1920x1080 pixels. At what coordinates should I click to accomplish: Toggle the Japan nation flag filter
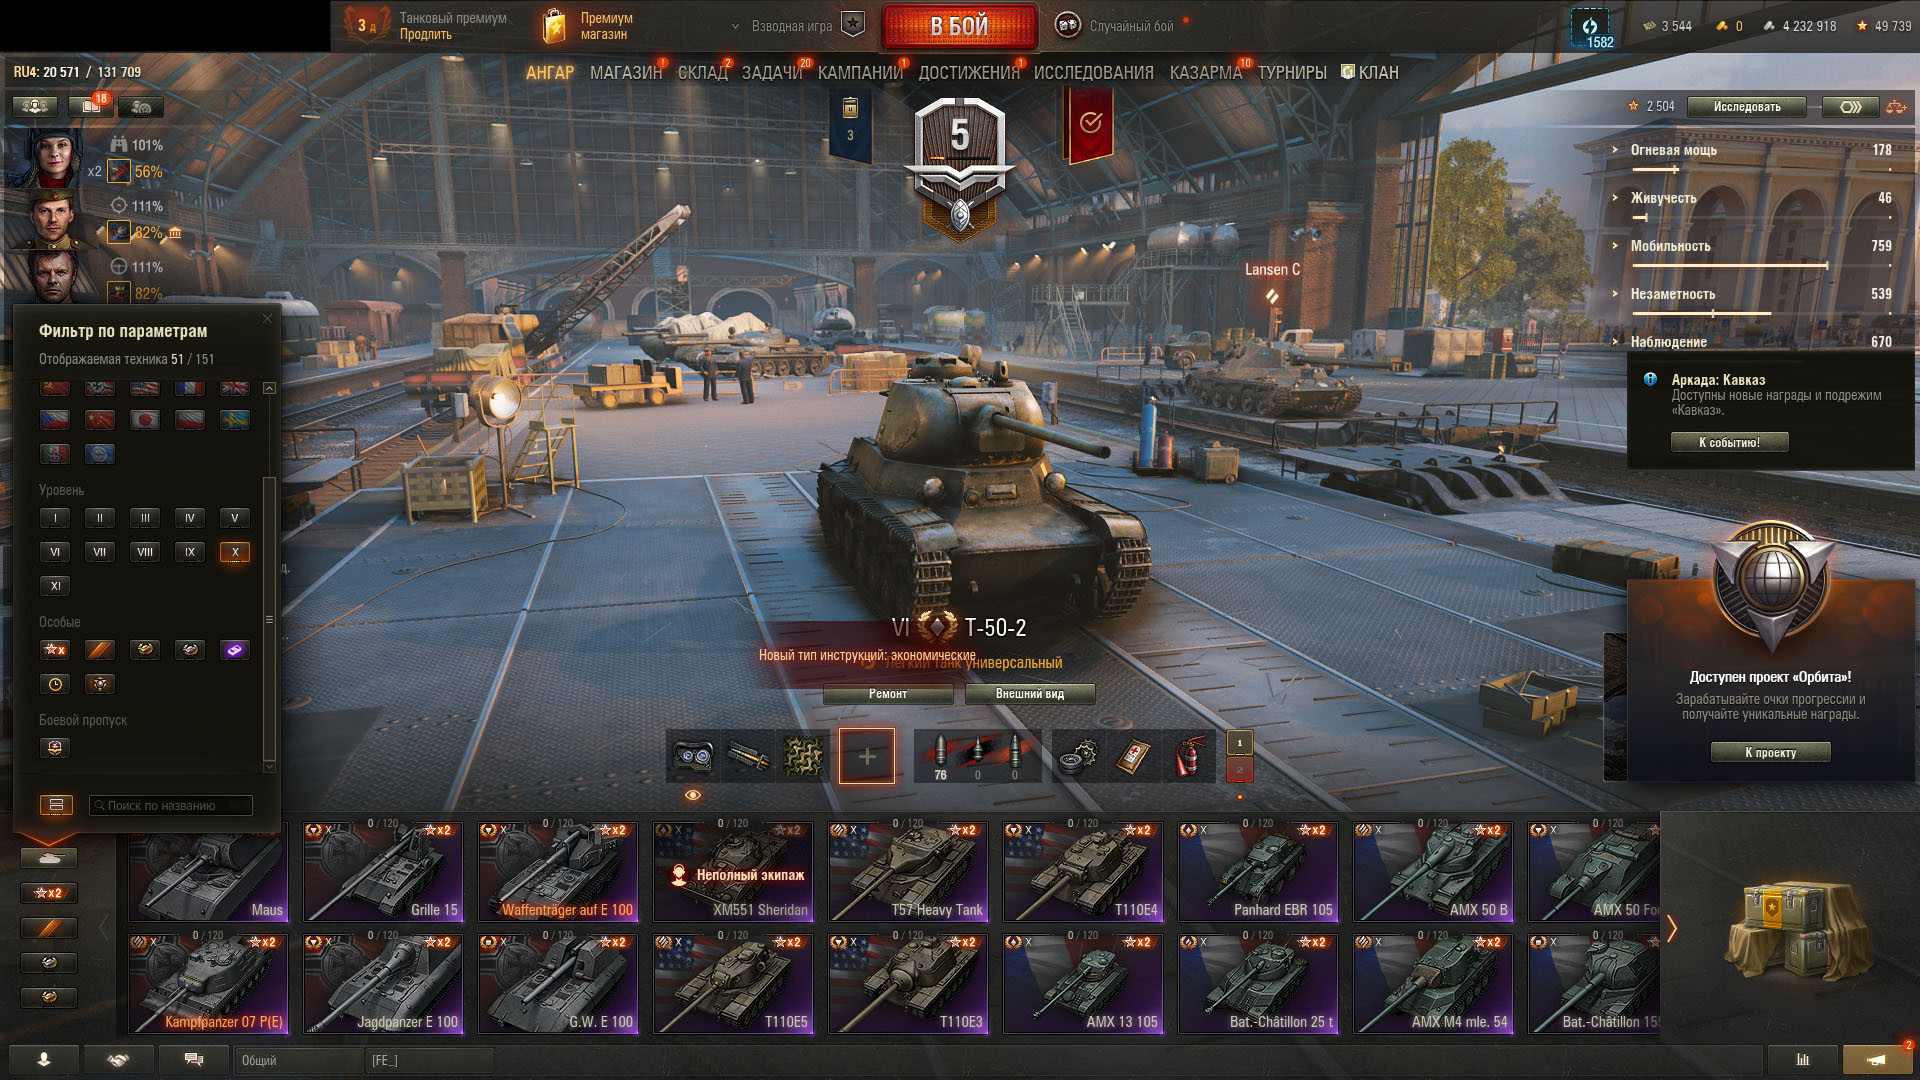pyautogui.click(x=145, y=420)
